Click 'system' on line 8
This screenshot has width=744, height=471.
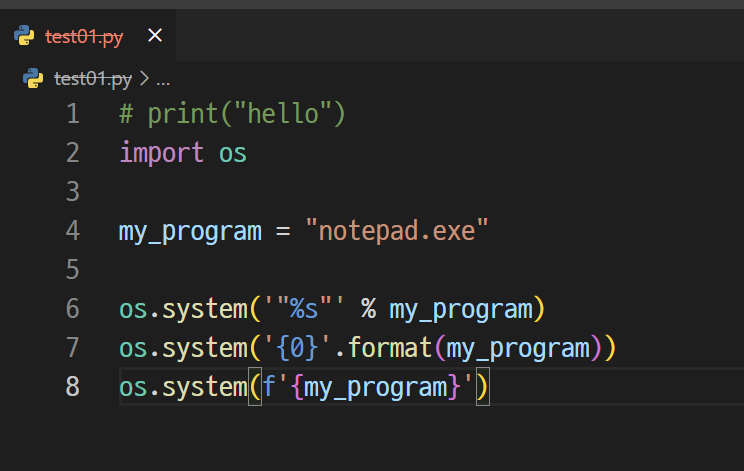click(x=205, y=387)
